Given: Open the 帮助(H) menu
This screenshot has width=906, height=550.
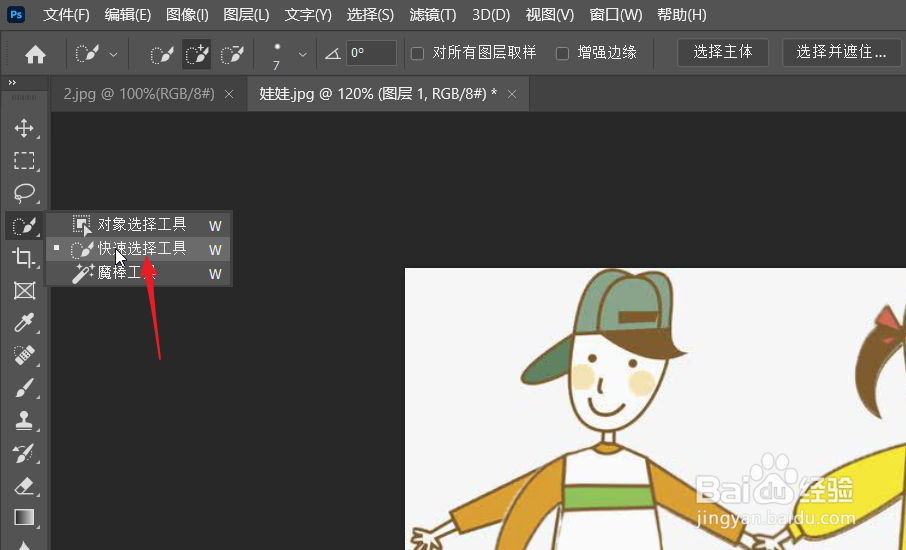Looking at the screenshot, I should 682,14.
